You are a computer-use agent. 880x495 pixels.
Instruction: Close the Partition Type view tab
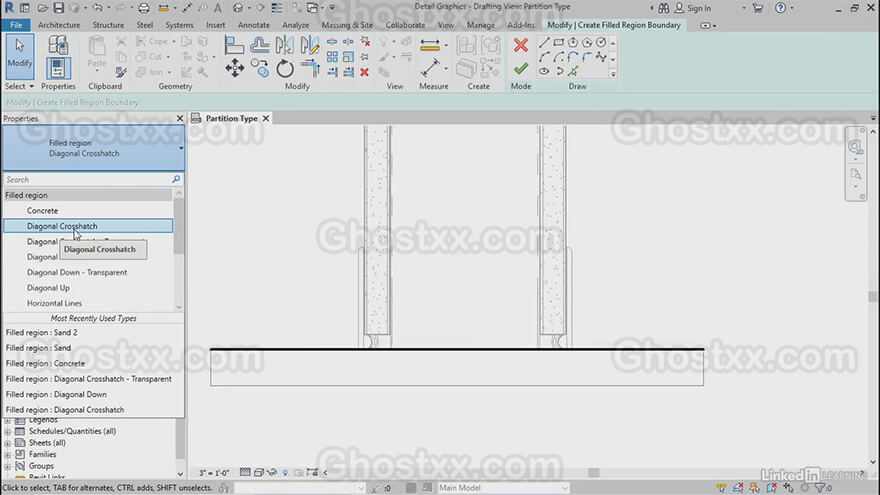(266, 118)
